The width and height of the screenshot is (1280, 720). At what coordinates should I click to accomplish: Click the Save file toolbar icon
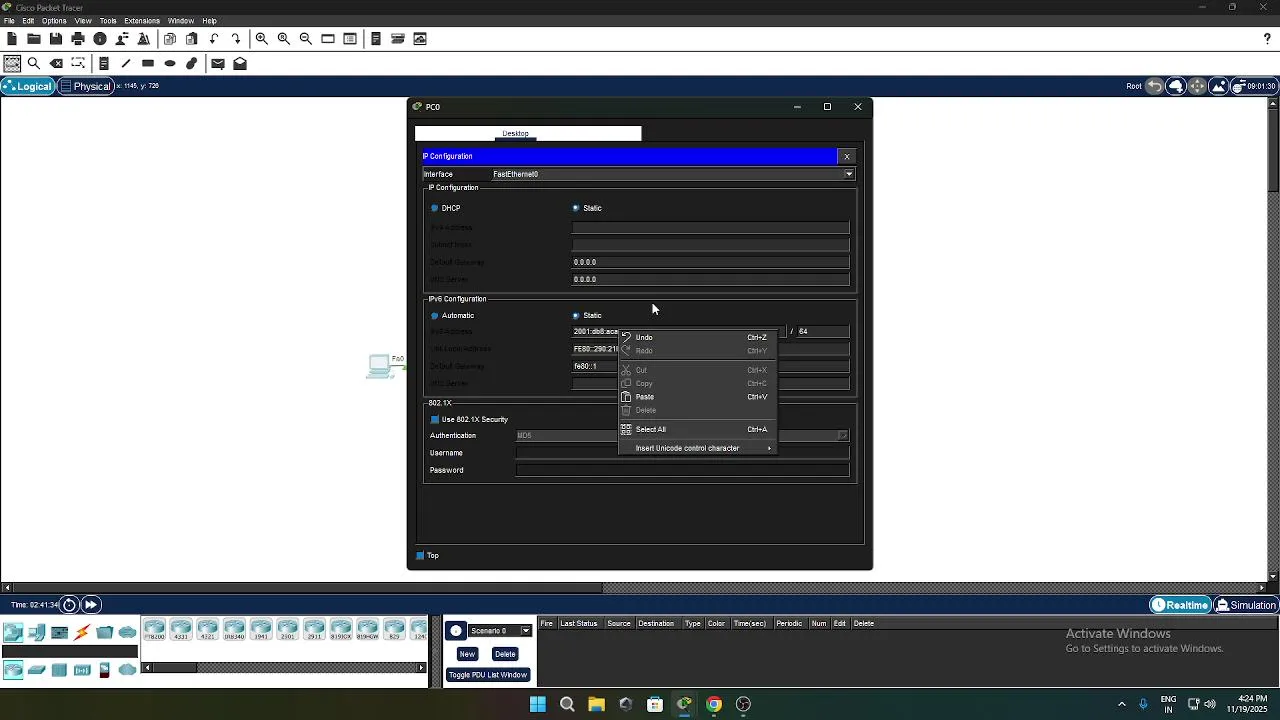pyautogui.click(x=56, y=39)
